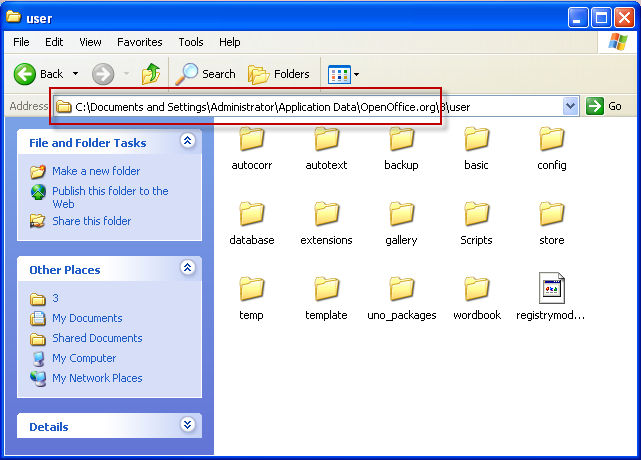Click the Go button
This screenshot has width=641, height=460.
click(x=604, y=106)
